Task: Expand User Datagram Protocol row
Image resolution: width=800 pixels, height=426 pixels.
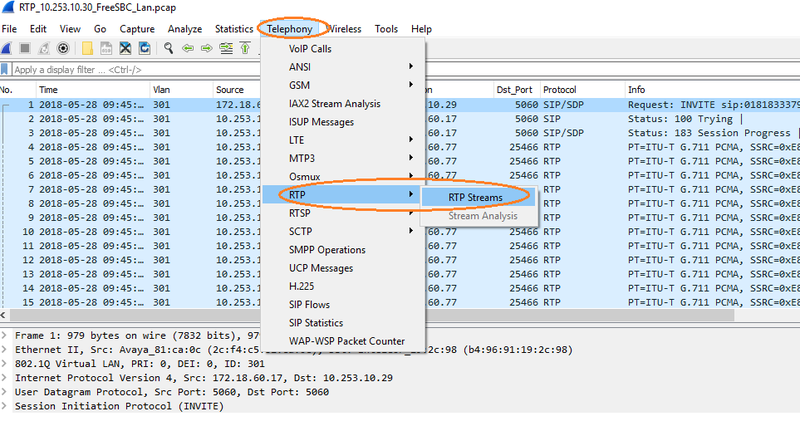Action: pos(5,392)
